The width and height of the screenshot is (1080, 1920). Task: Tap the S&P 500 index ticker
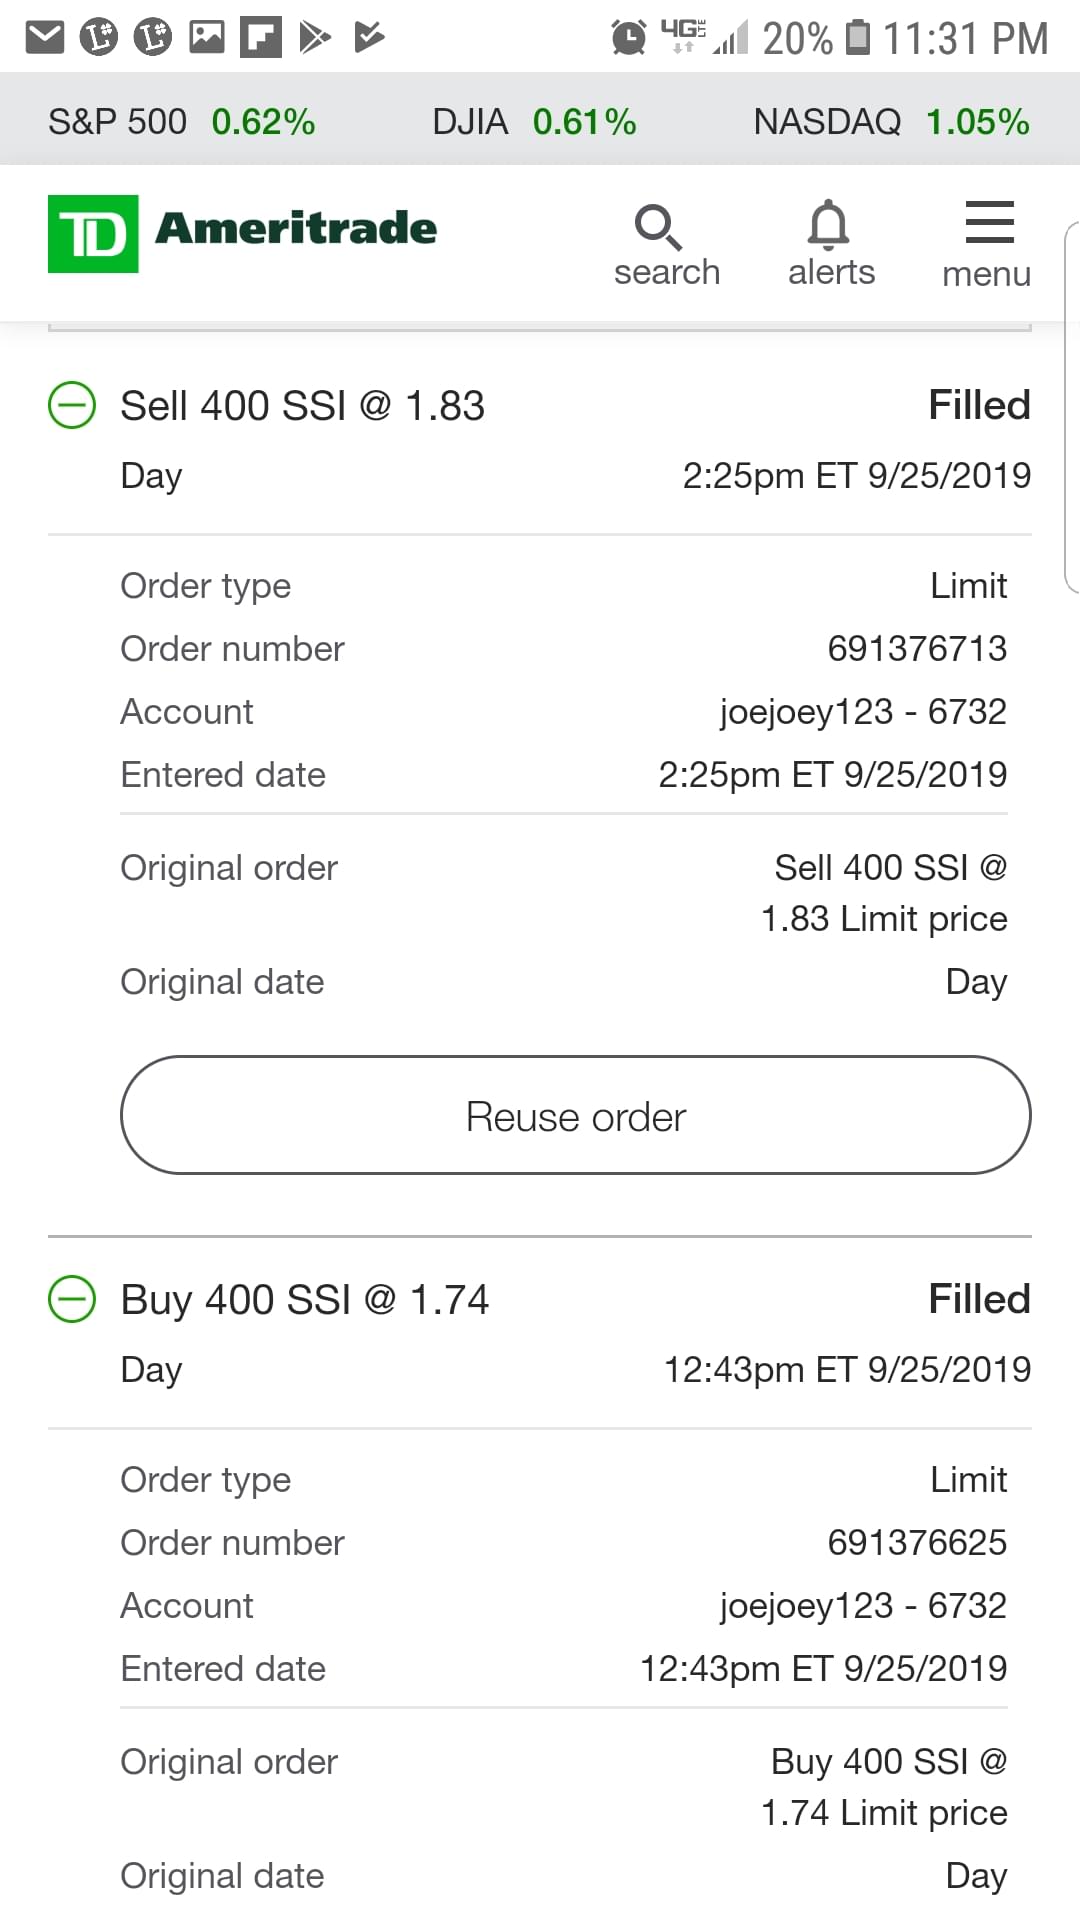181,122
